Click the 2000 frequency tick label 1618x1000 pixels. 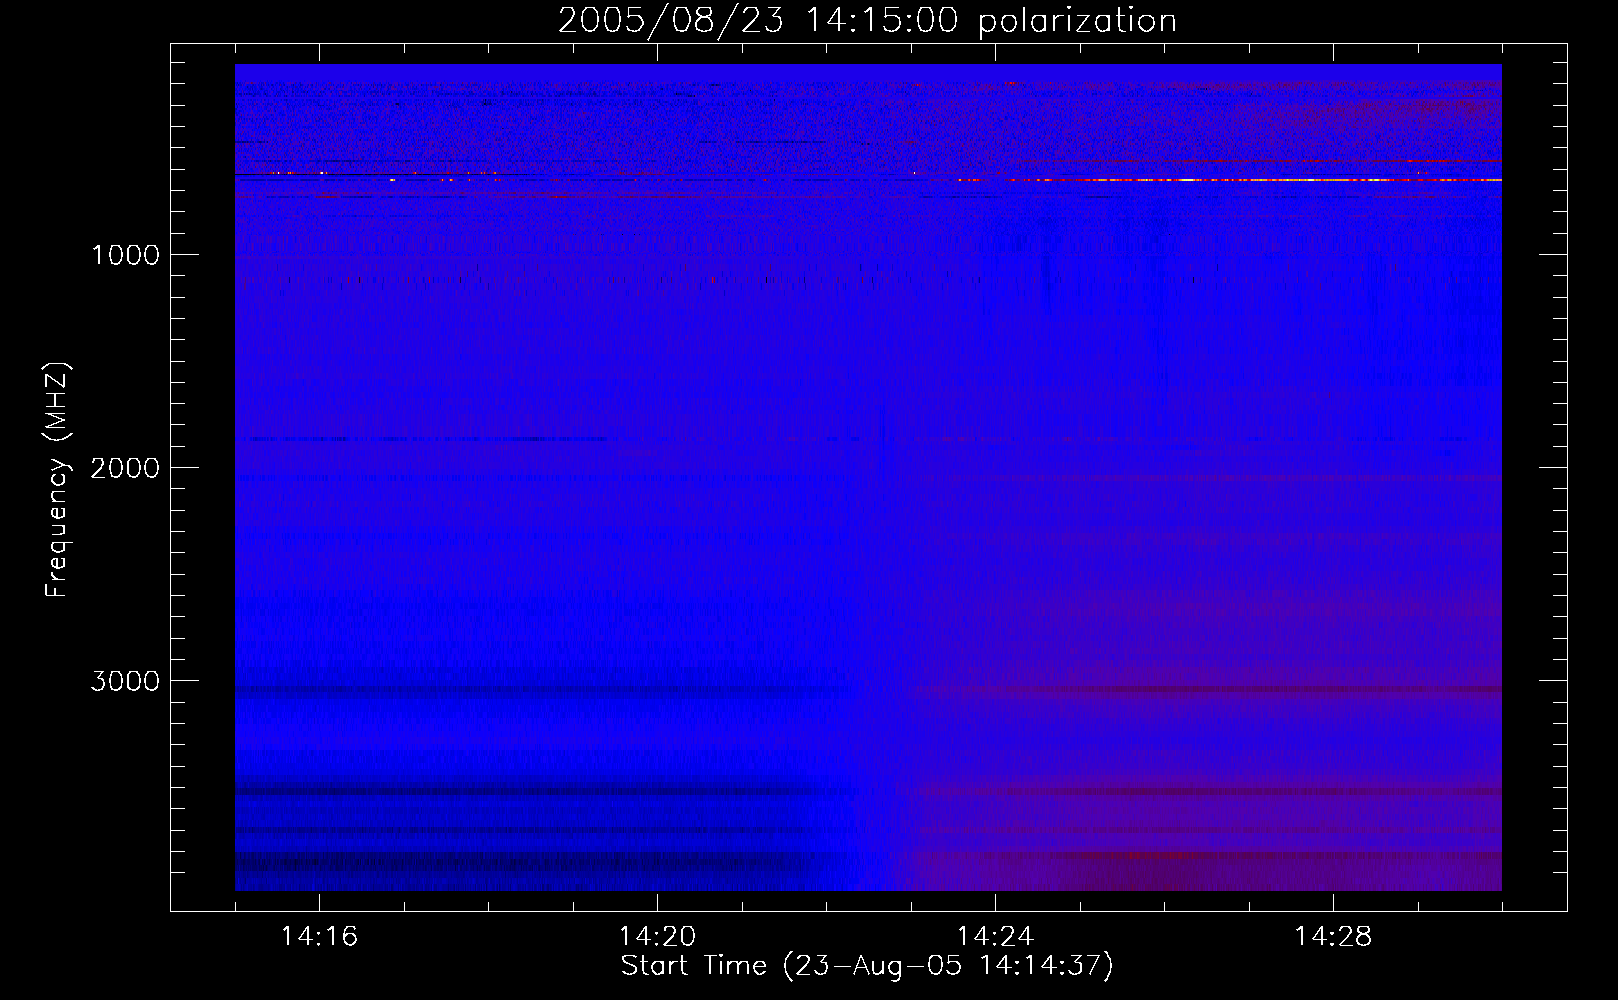(x=126, y=468)
